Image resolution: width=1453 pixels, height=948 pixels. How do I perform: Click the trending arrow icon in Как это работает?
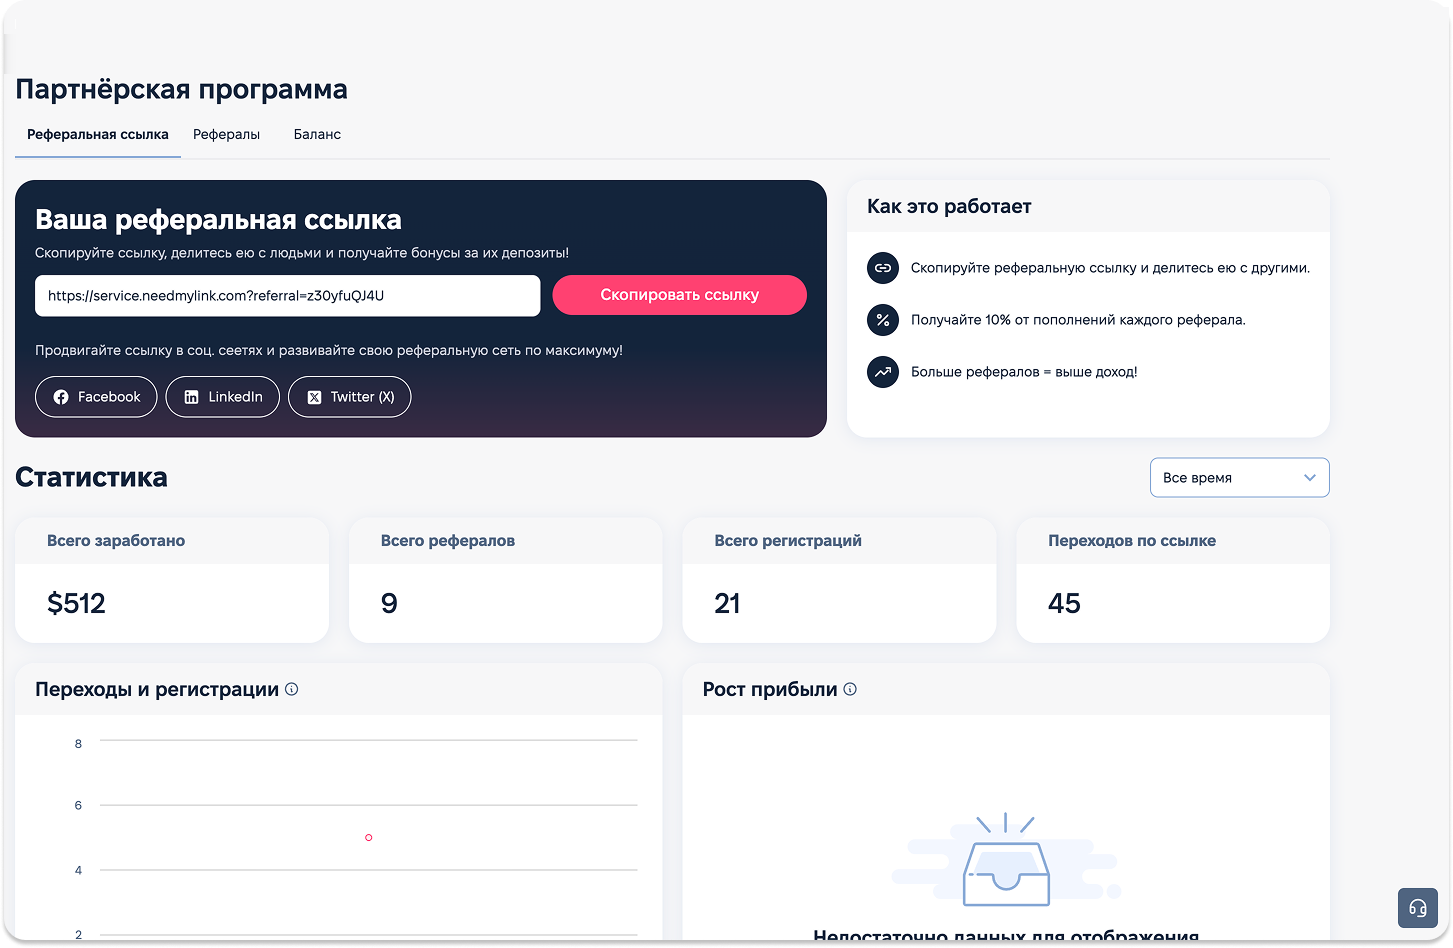(882, 372)
